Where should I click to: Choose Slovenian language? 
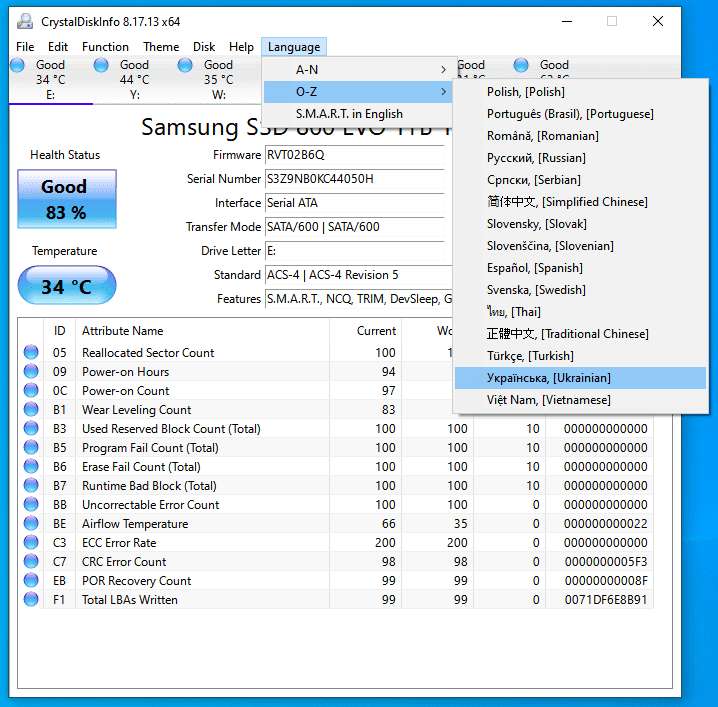click(580, 245)
